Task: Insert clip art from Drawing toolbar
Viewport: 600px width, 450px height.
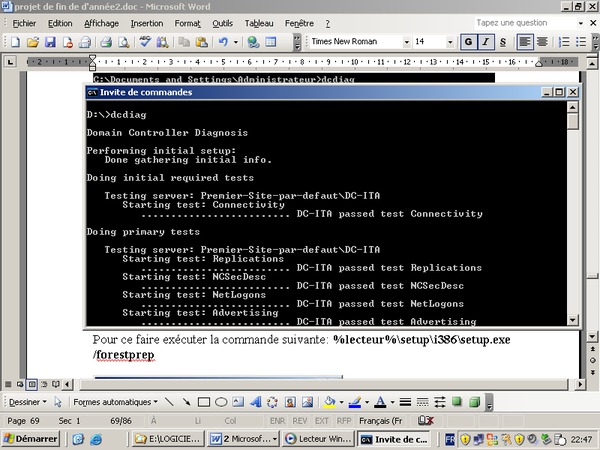Action: click(x=290, y=402)
